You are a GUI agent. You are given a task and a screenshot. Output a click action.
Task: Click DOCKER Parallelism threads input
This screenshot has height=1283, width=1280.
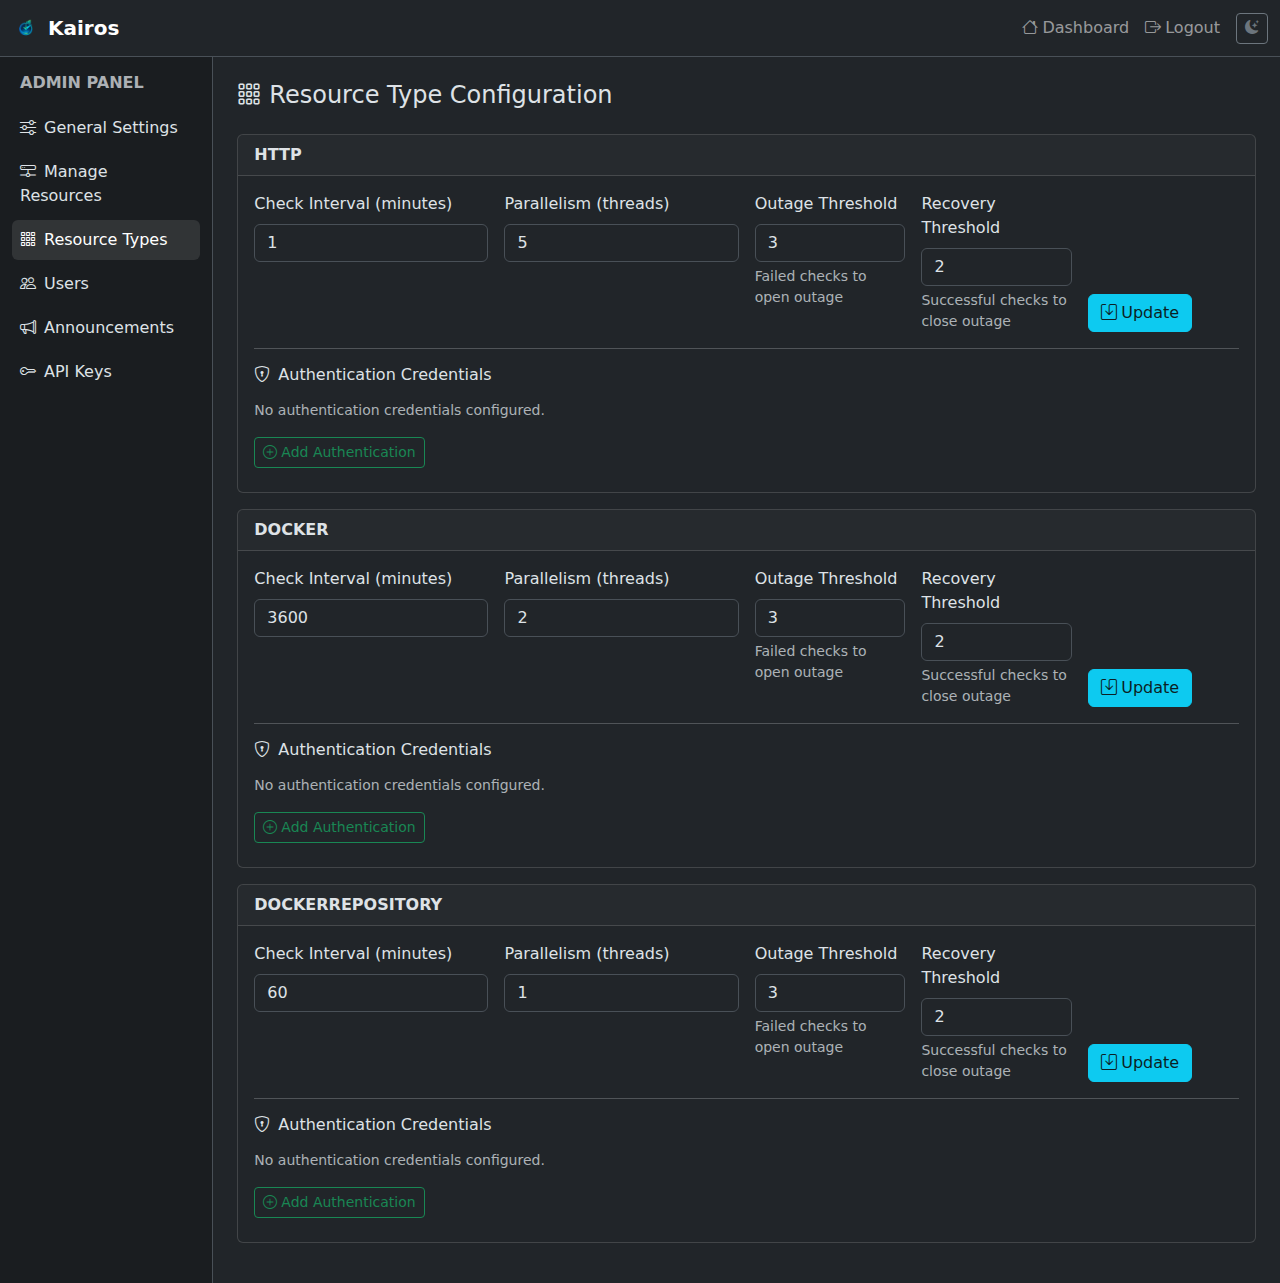621,618
